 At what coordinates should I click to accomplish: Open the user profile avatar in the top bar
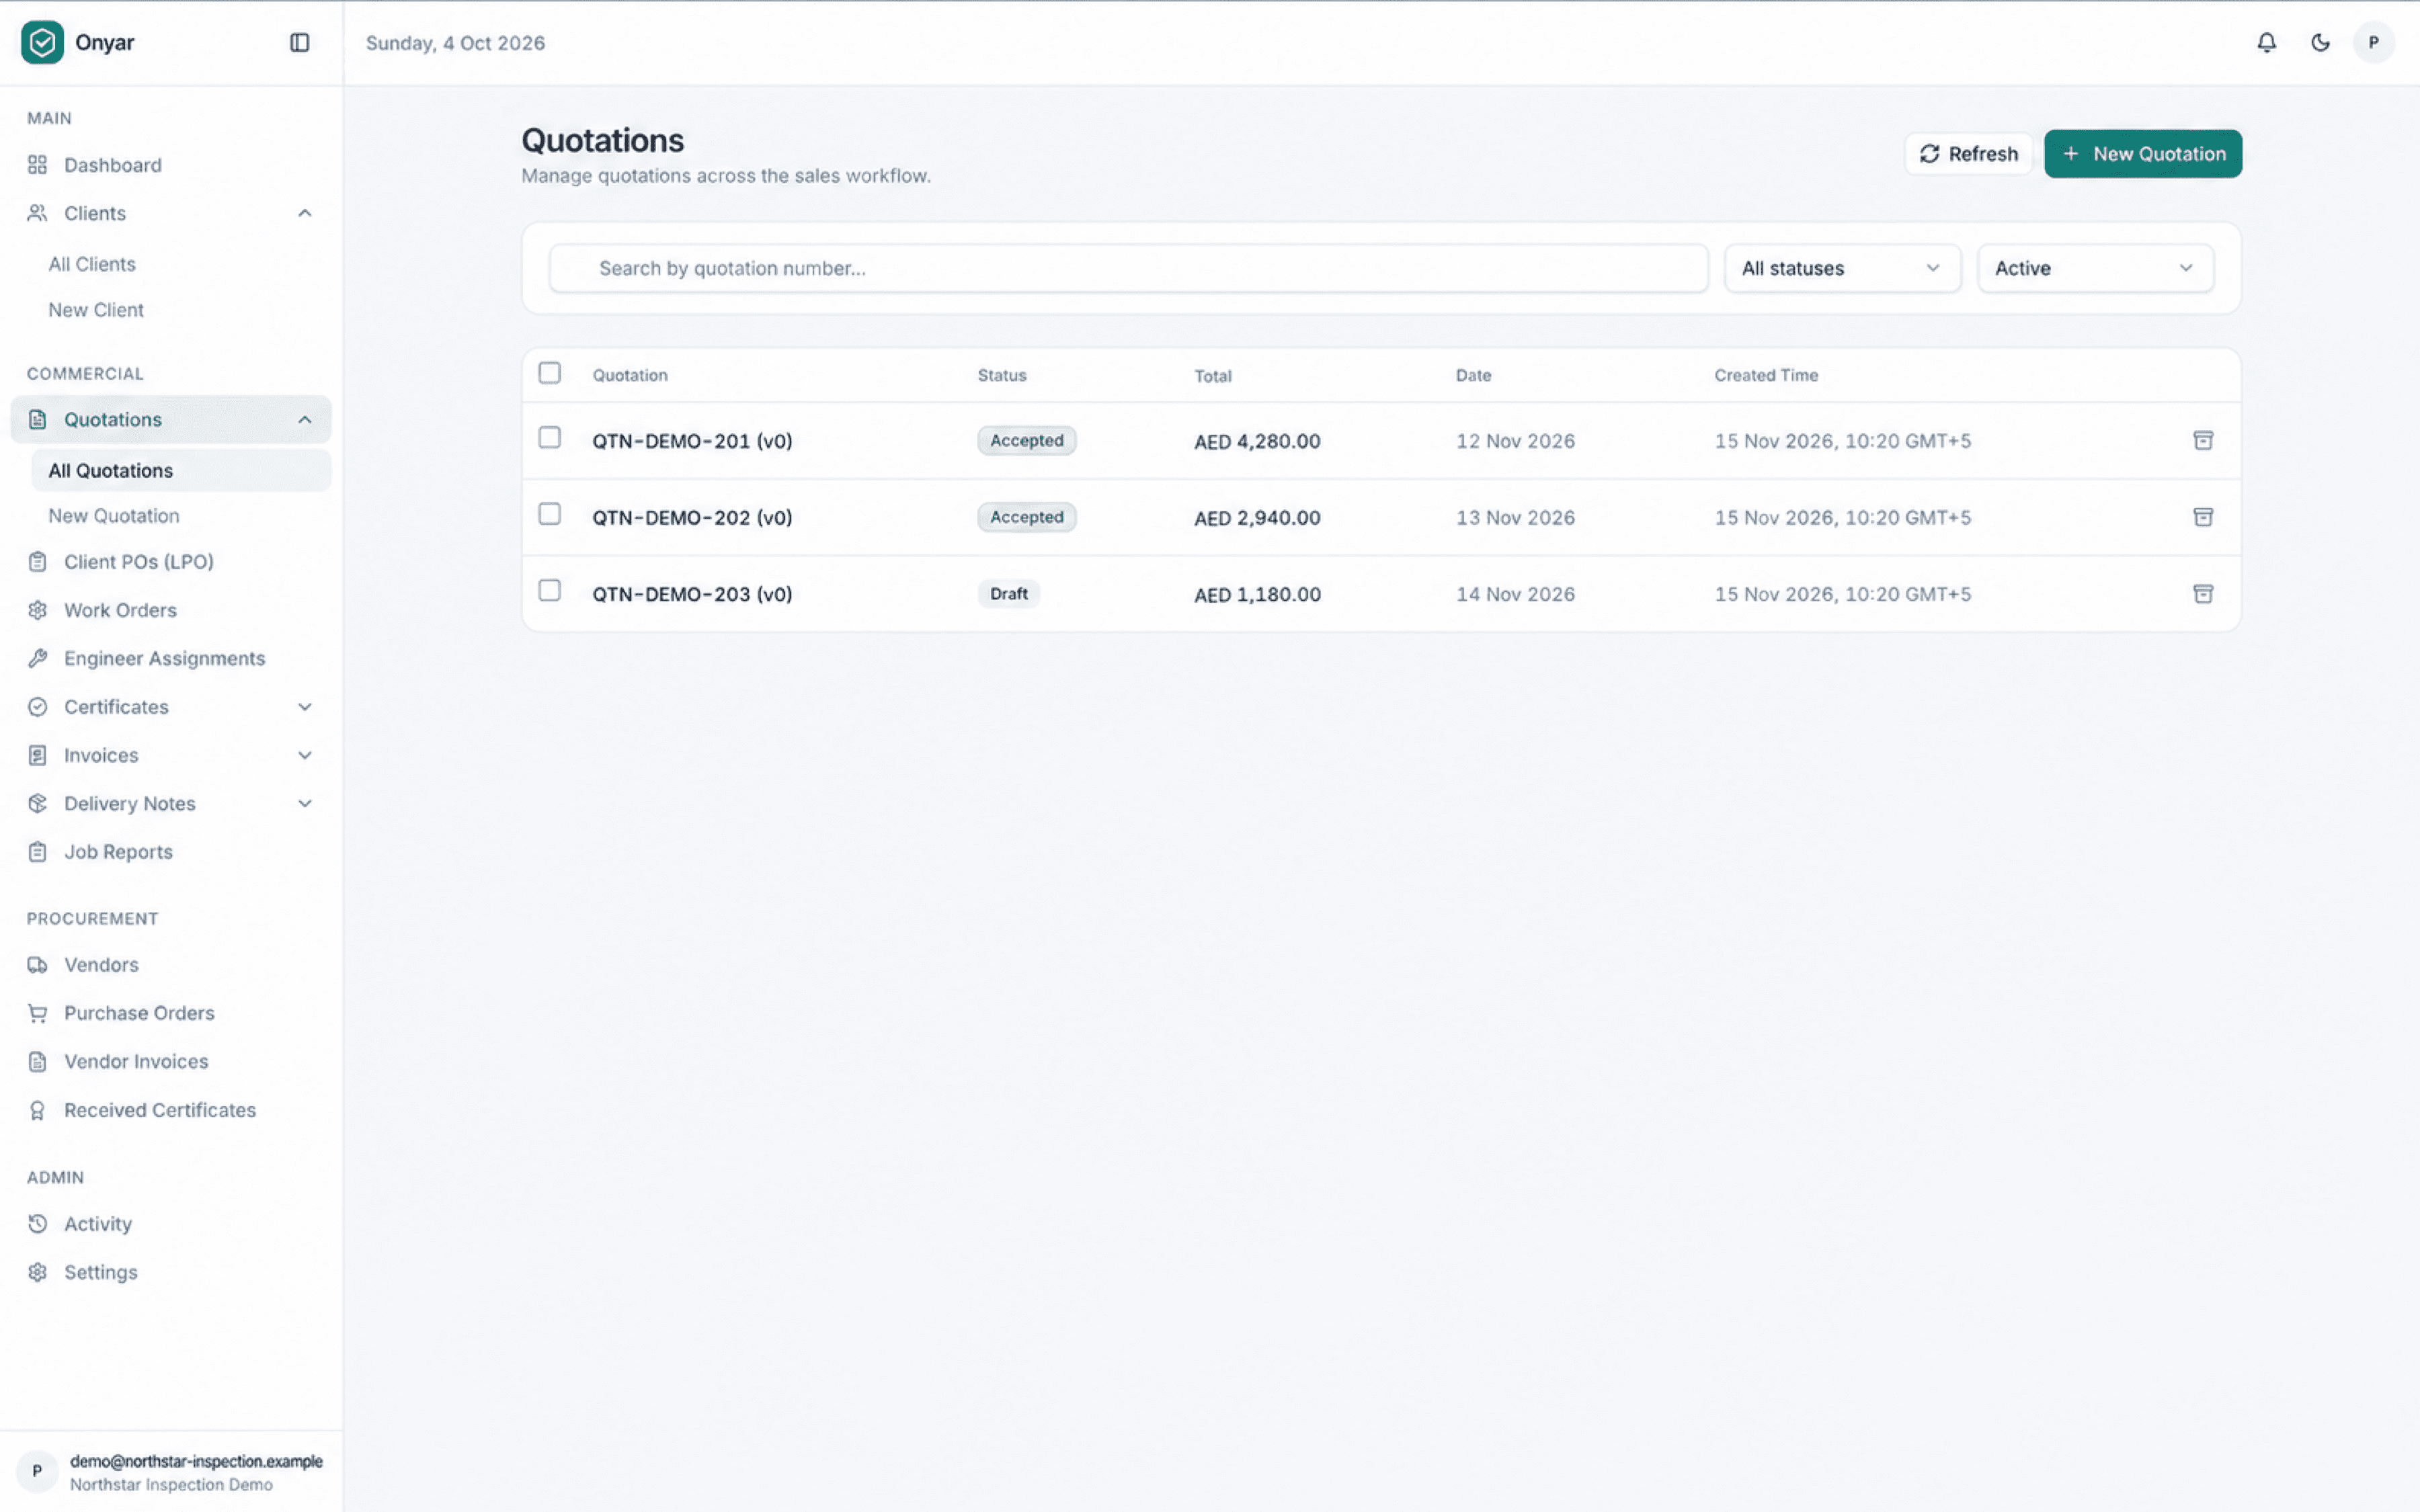coord(2373,42)
